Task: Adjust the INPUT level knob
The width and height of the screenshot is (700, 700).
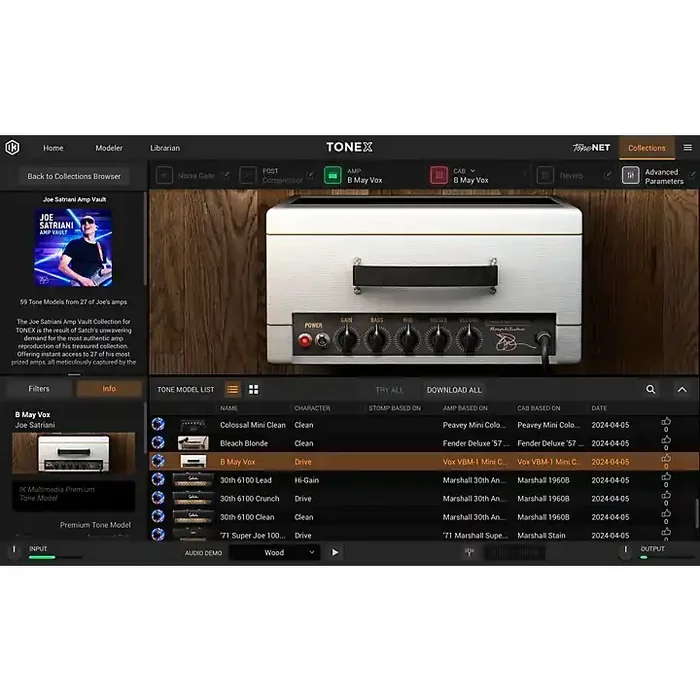Action: (x=14, y=550)
